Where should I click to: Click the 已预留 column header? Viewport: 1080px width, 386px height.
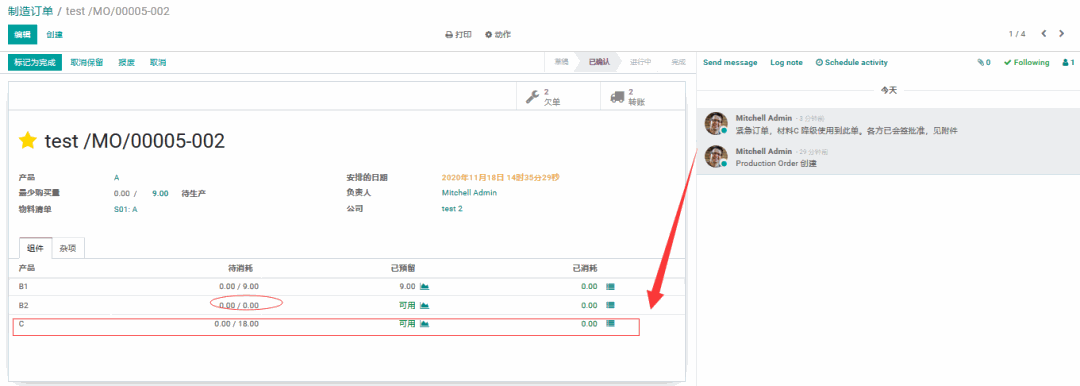[x=402, y=268]
